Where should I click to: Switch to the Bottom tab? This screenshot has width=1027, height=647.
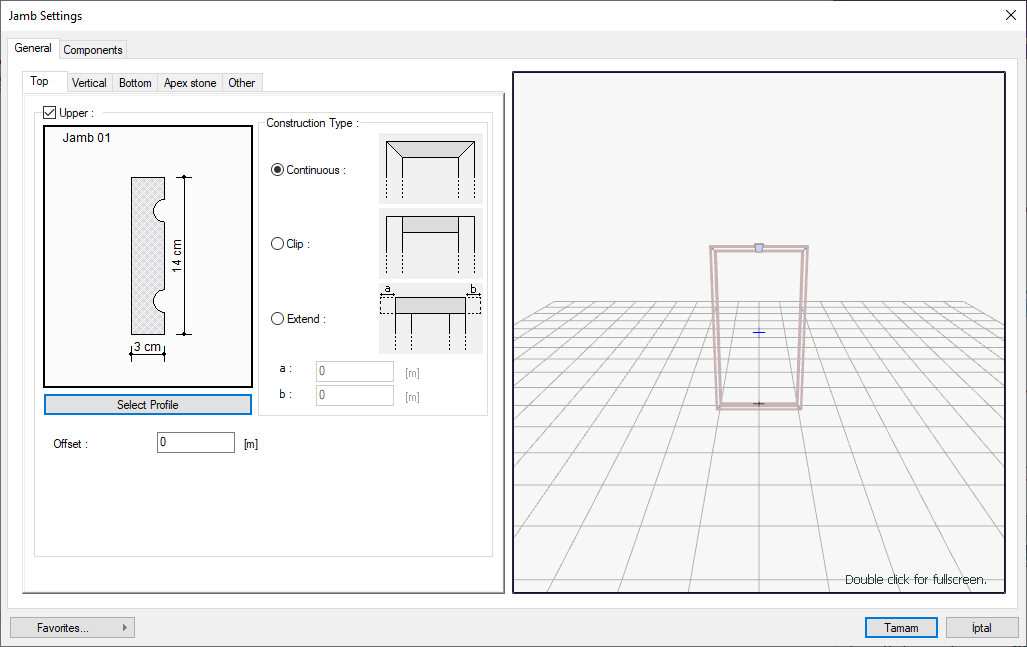click(x=135, y=83)
